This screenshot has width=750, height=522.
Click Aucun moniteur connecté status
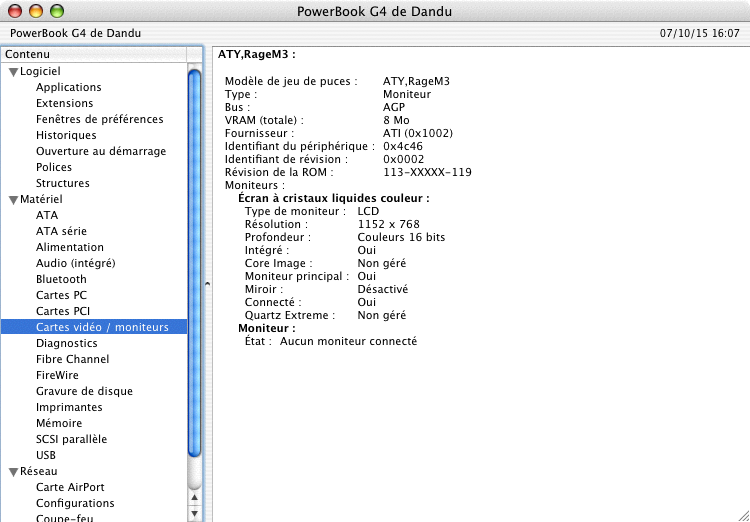click(348, 342)
